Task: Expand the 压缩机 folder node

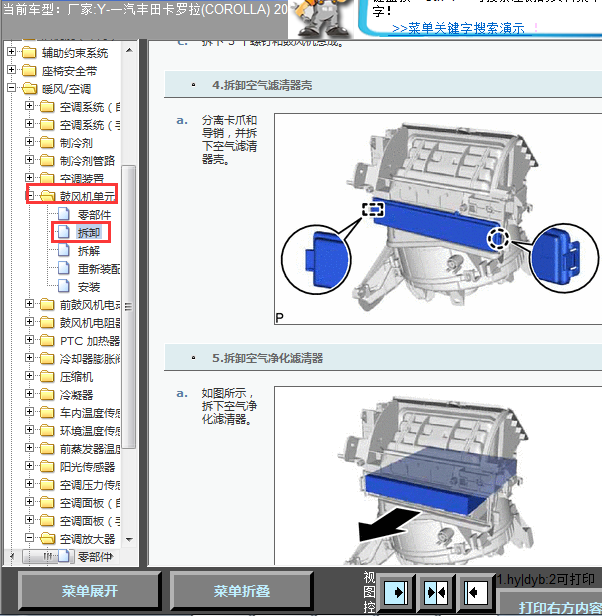Action: [x=29, y=376]
